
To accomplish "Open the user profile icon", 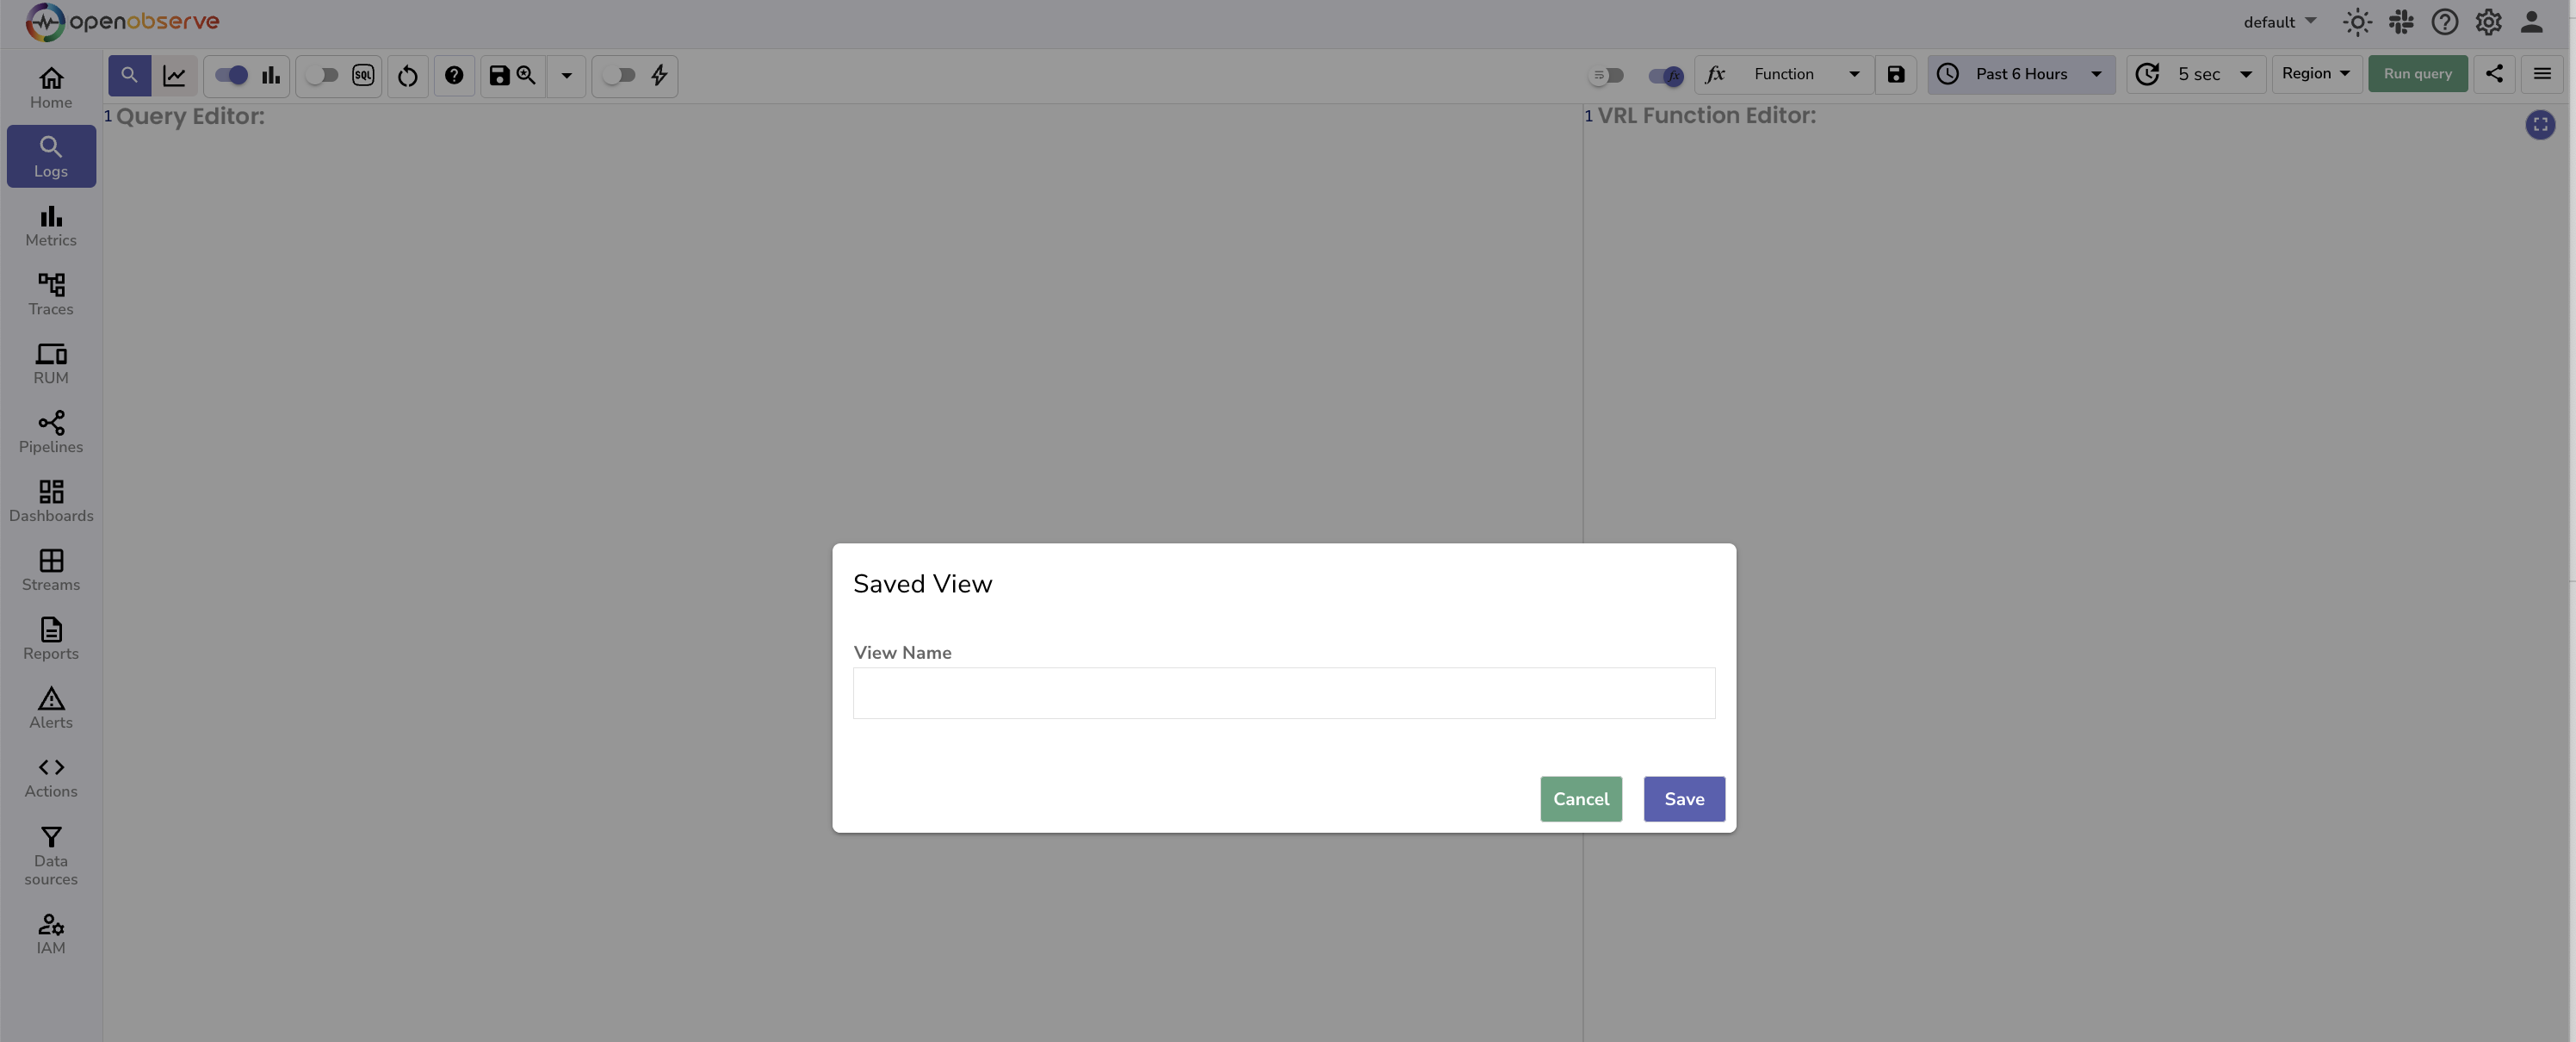I will tap(2532, 22).
